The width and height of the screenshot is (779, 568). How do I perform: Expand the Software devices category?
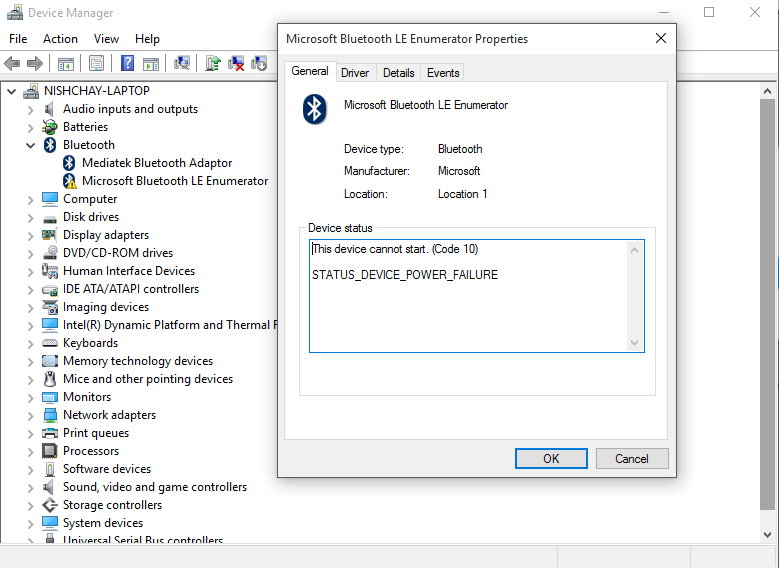coord(30,470)
